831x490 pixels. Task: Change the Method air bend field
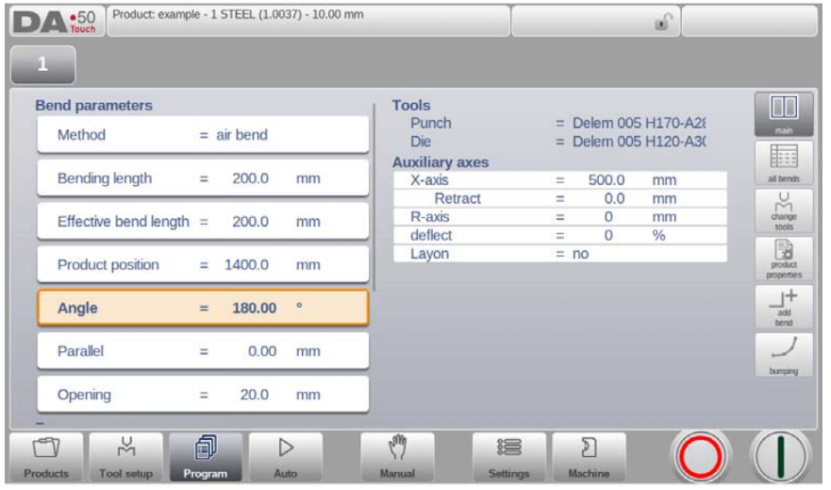pos(203,135)
